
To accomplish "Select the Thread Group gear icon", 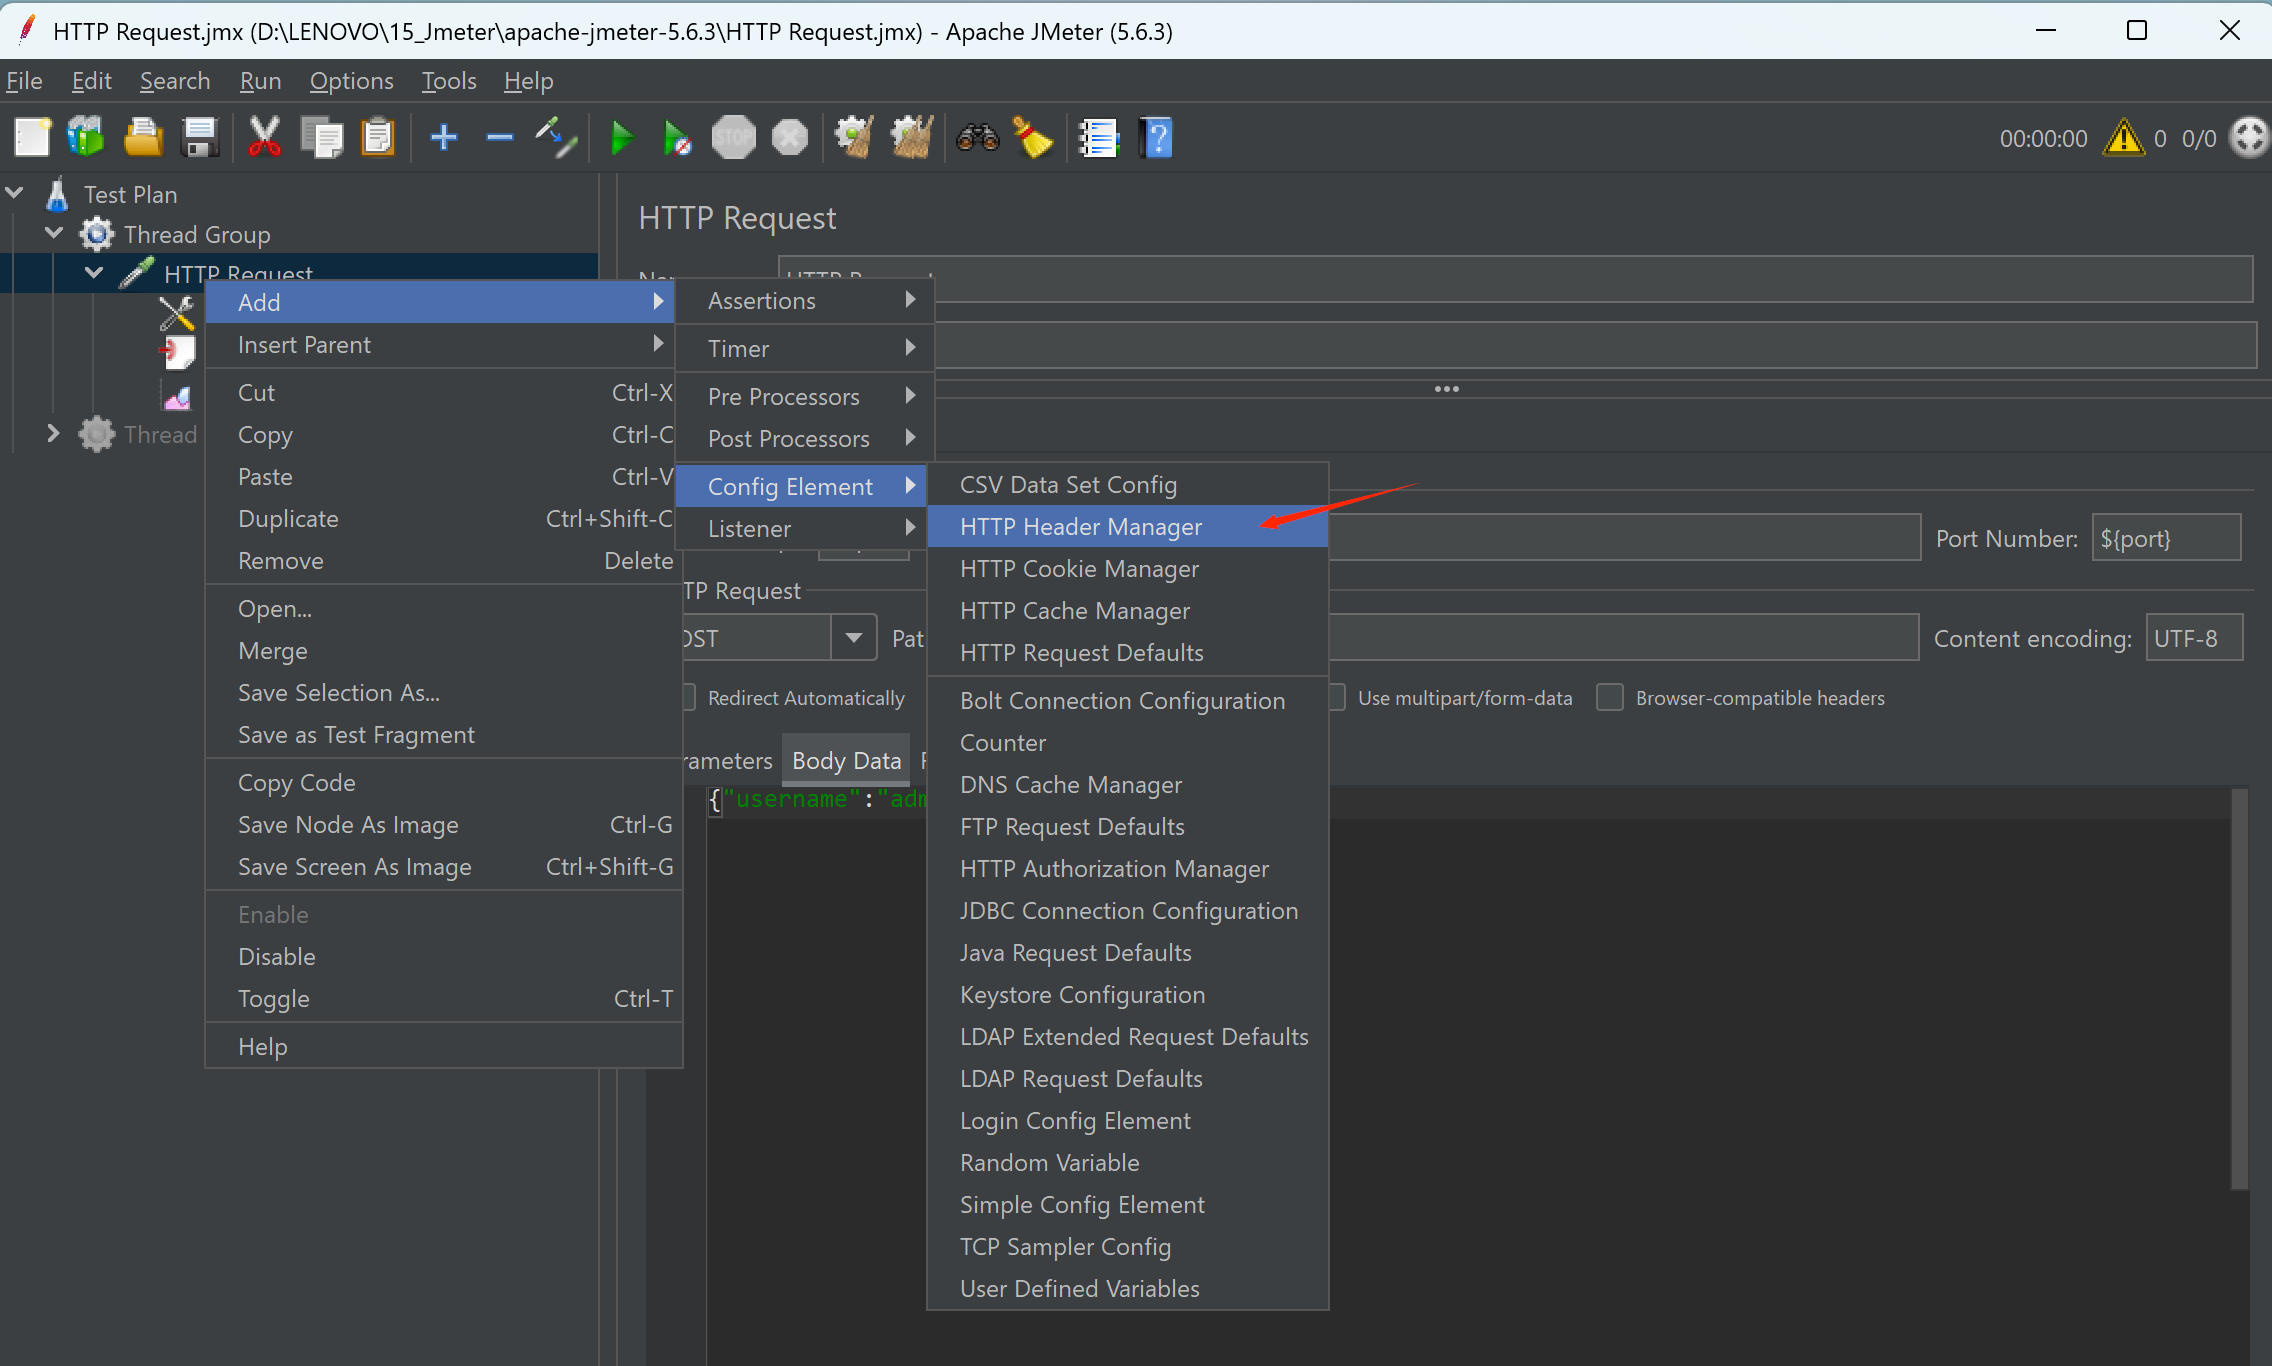I will point(97,234).
